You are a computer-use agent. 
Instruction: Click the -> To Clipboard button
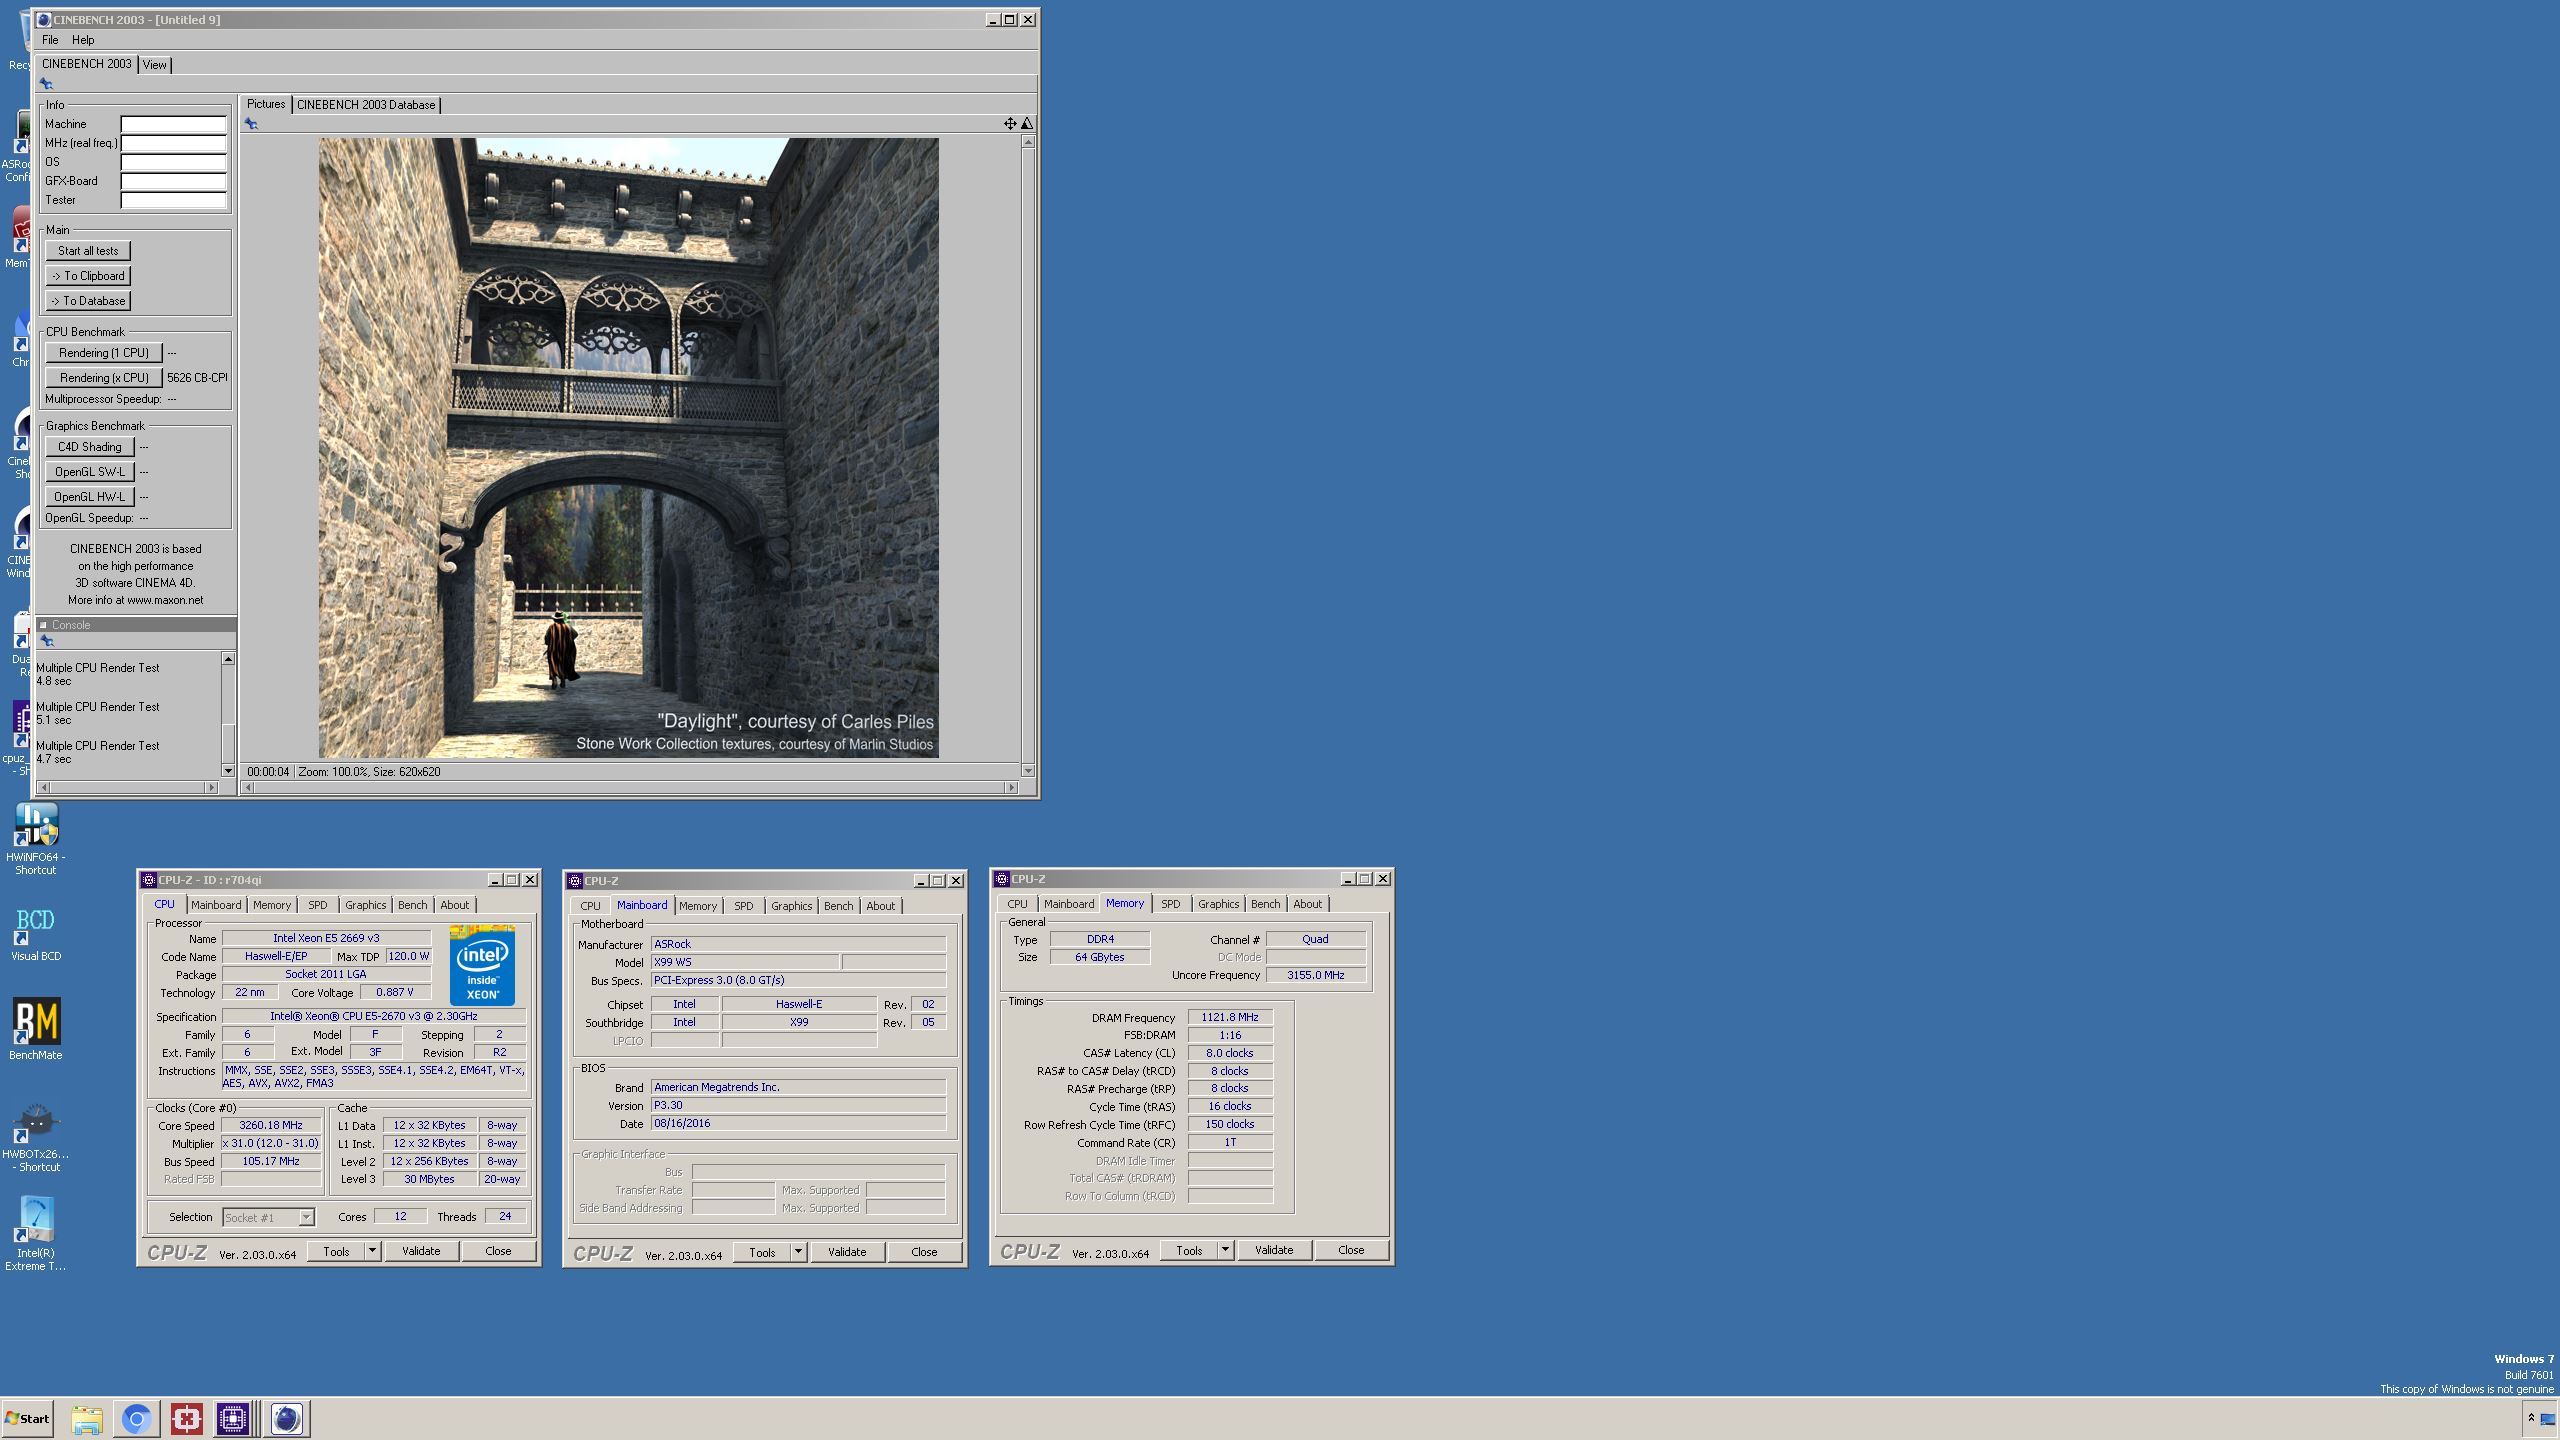click(x=88, y=276)
